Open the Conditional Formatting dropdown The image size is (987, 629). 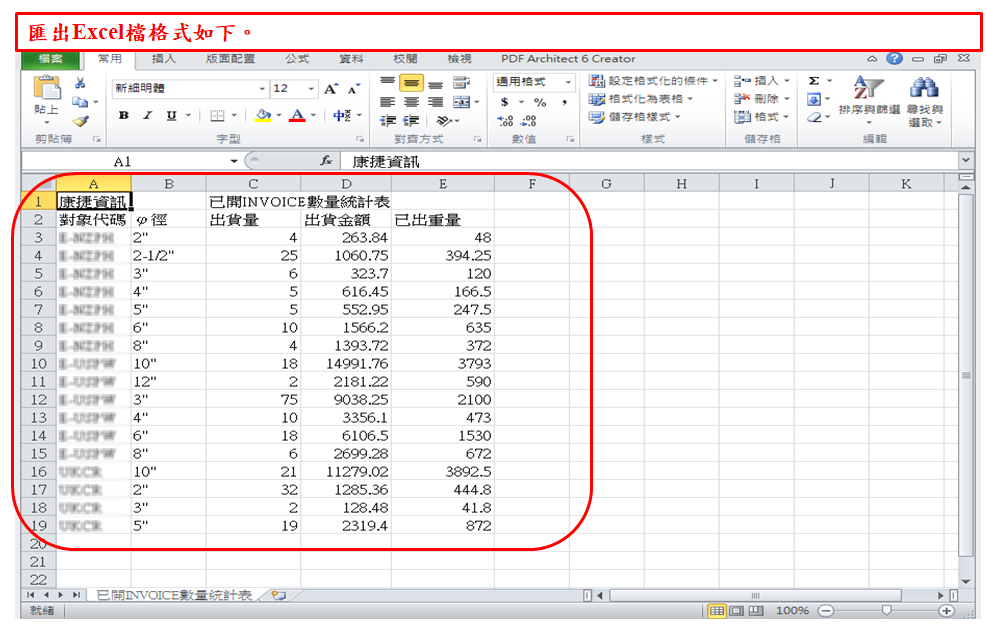(x=654, y=81)
